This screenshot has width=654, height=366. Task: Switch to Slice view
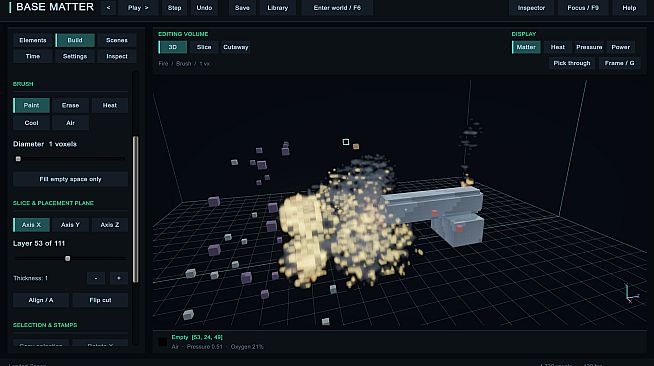(204, 47)
